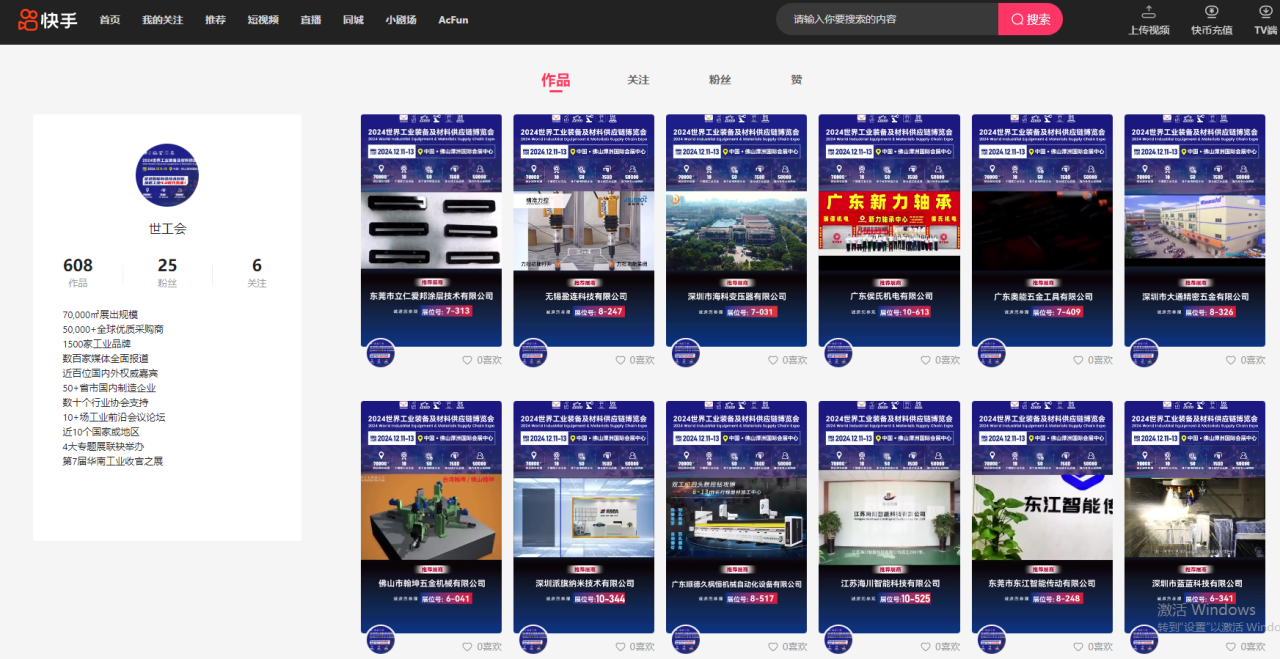Click author avatar under 广东振德久钢铝机械 video

point(686,640)
